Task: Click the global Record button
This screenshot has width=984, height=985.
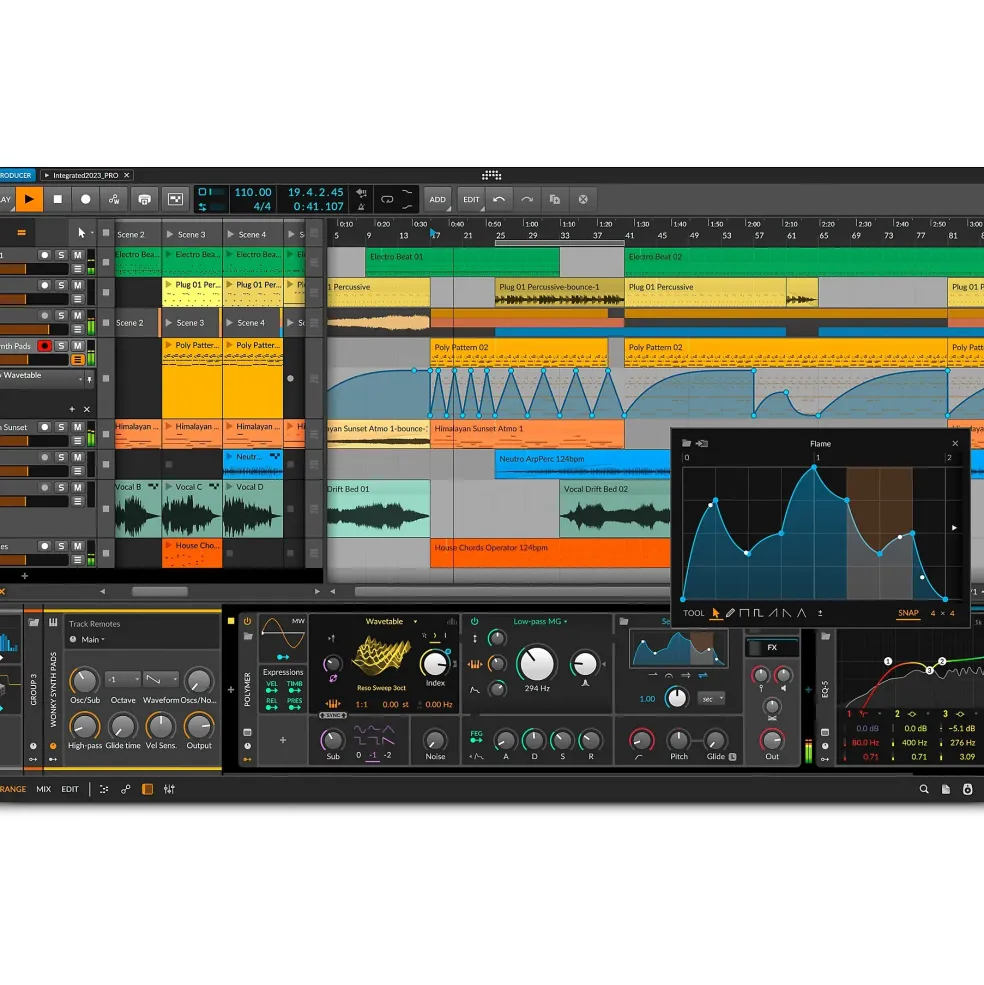Action: [85, 200]
